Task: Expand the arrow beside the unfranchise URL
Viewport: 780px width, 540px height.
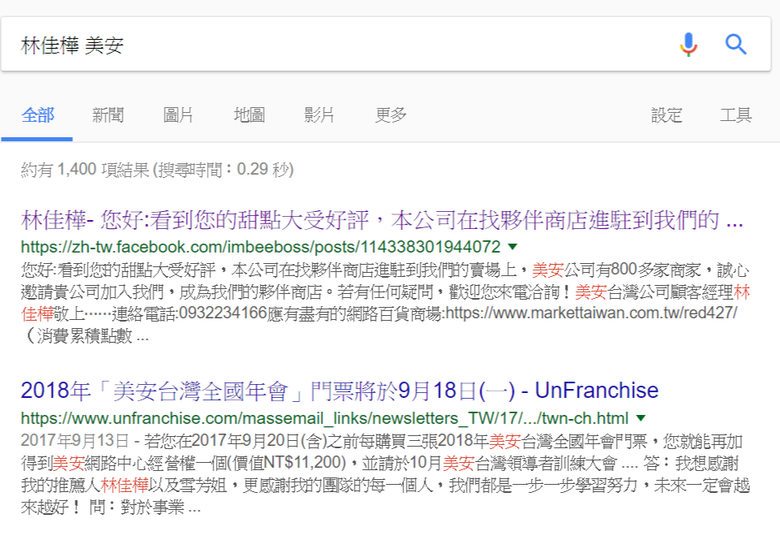Action: pos(641,417)
